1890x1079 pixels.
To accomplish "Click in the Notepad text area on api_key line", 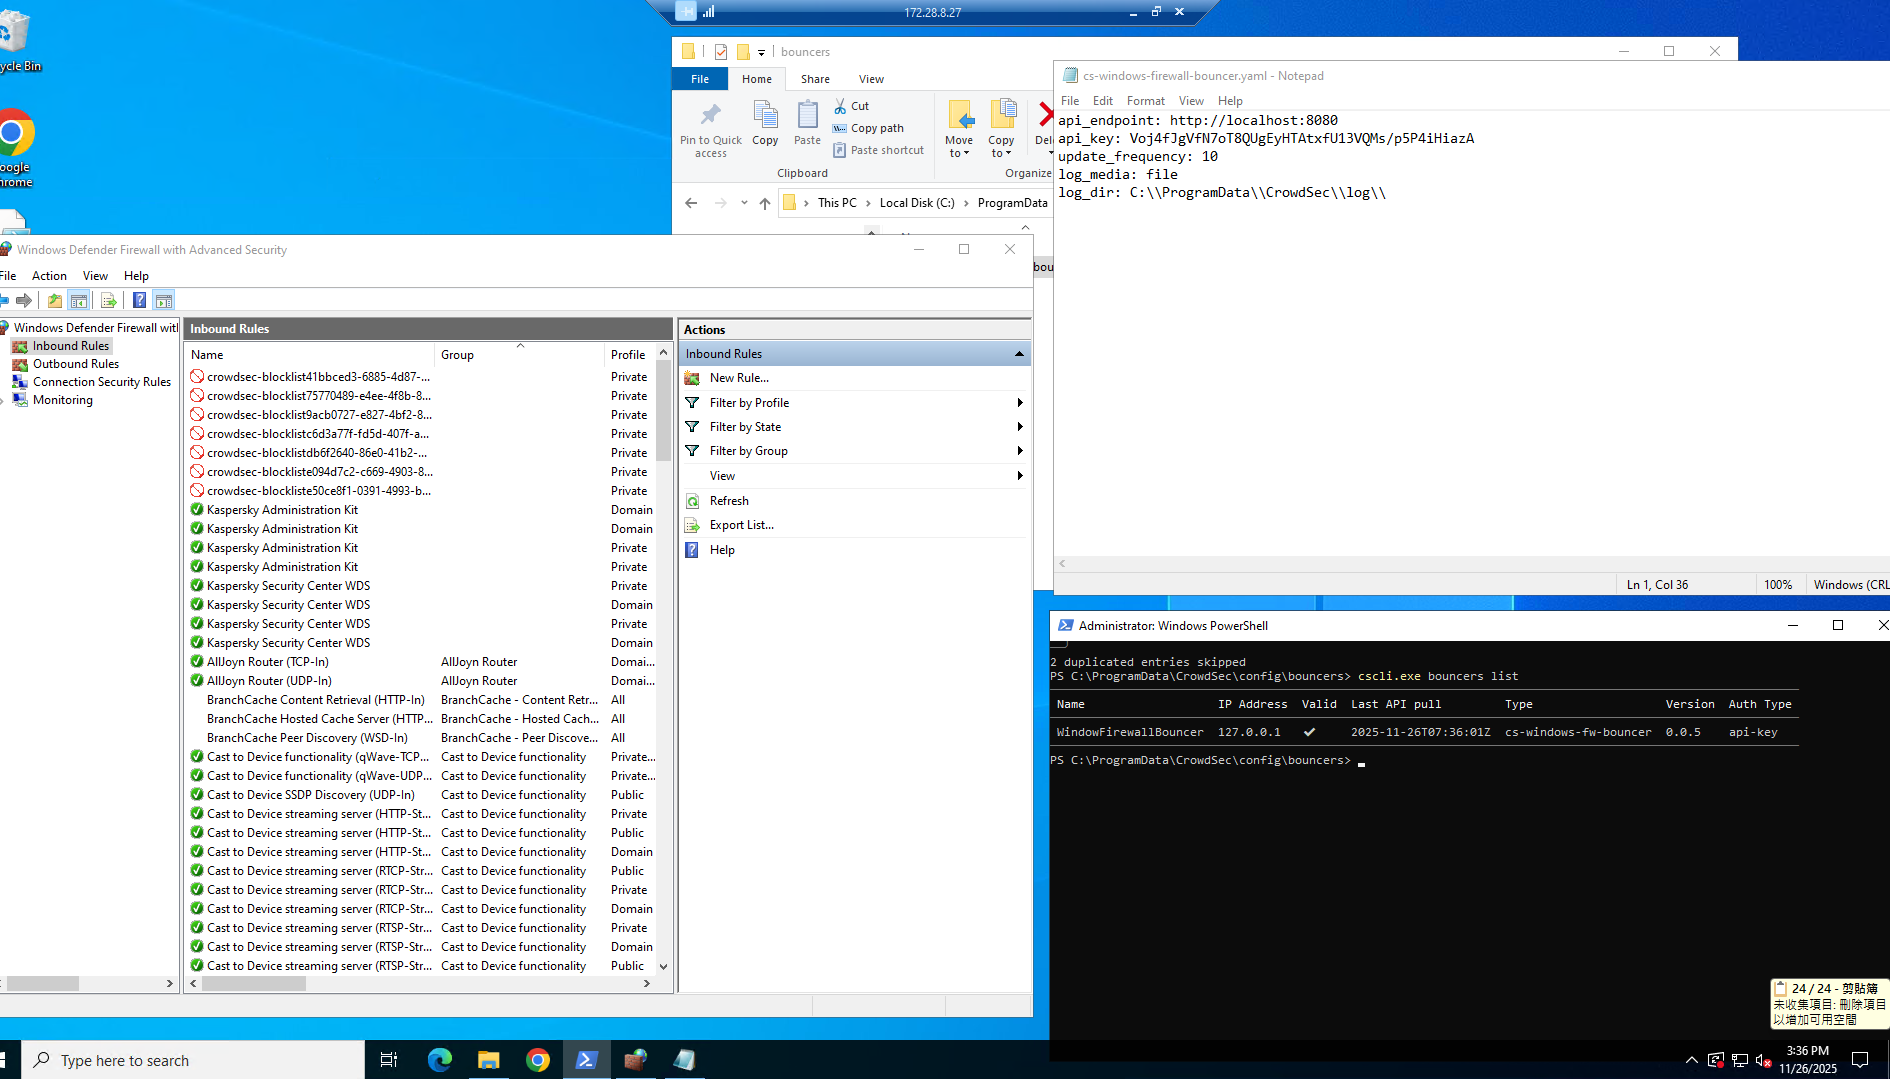I will pos(1266,139).
